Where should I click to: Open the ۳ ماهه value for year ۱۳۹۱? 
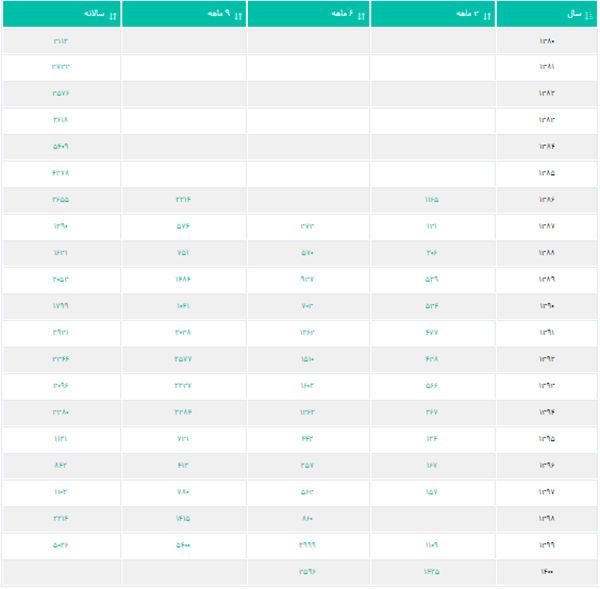[431, 332]
